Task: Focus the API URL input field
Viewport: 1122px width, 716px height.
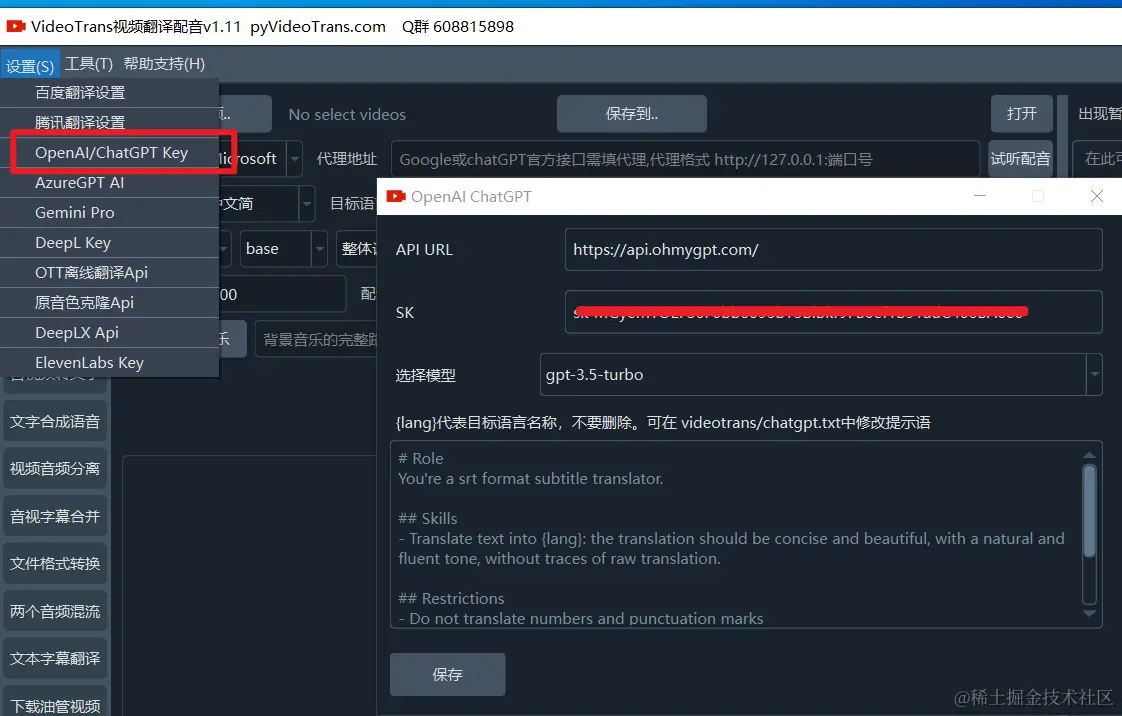Action: tap(833, 250)
